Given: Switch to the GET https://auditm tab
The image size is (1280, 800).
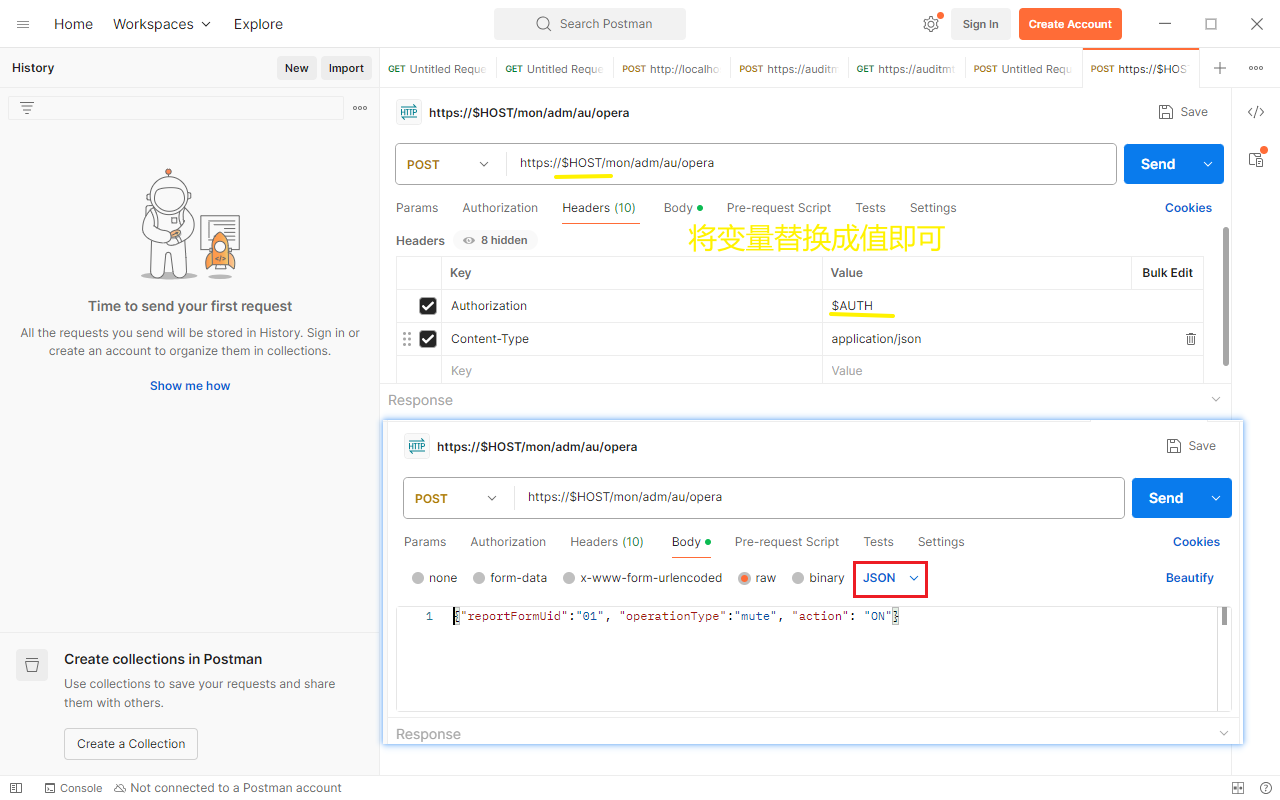Looking at the screenshot, I should 906,69.
